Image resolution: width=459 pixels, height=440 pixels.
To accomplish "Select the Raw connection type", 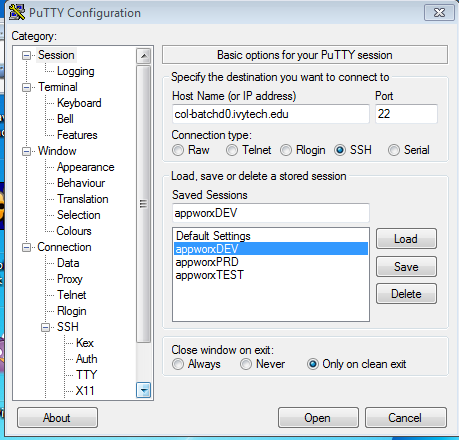I will click(178, 150).
